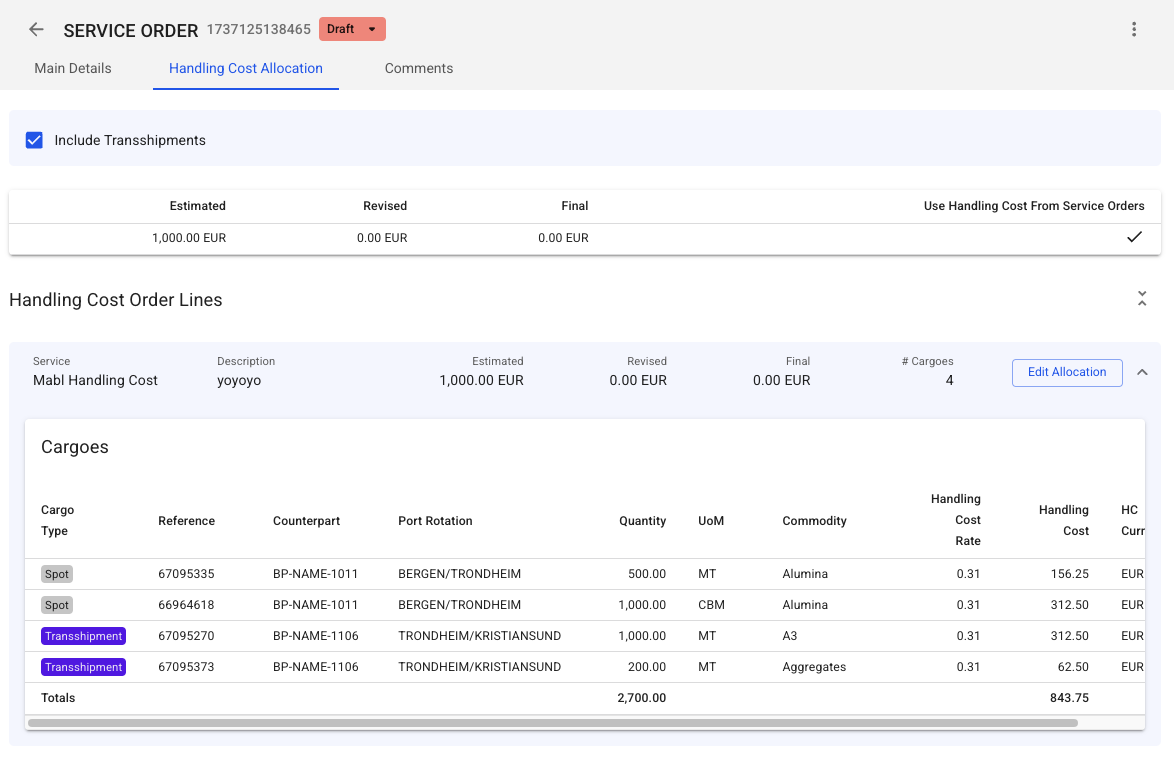
Task: Switch to the Main Details tab
Action: [73, 68]
